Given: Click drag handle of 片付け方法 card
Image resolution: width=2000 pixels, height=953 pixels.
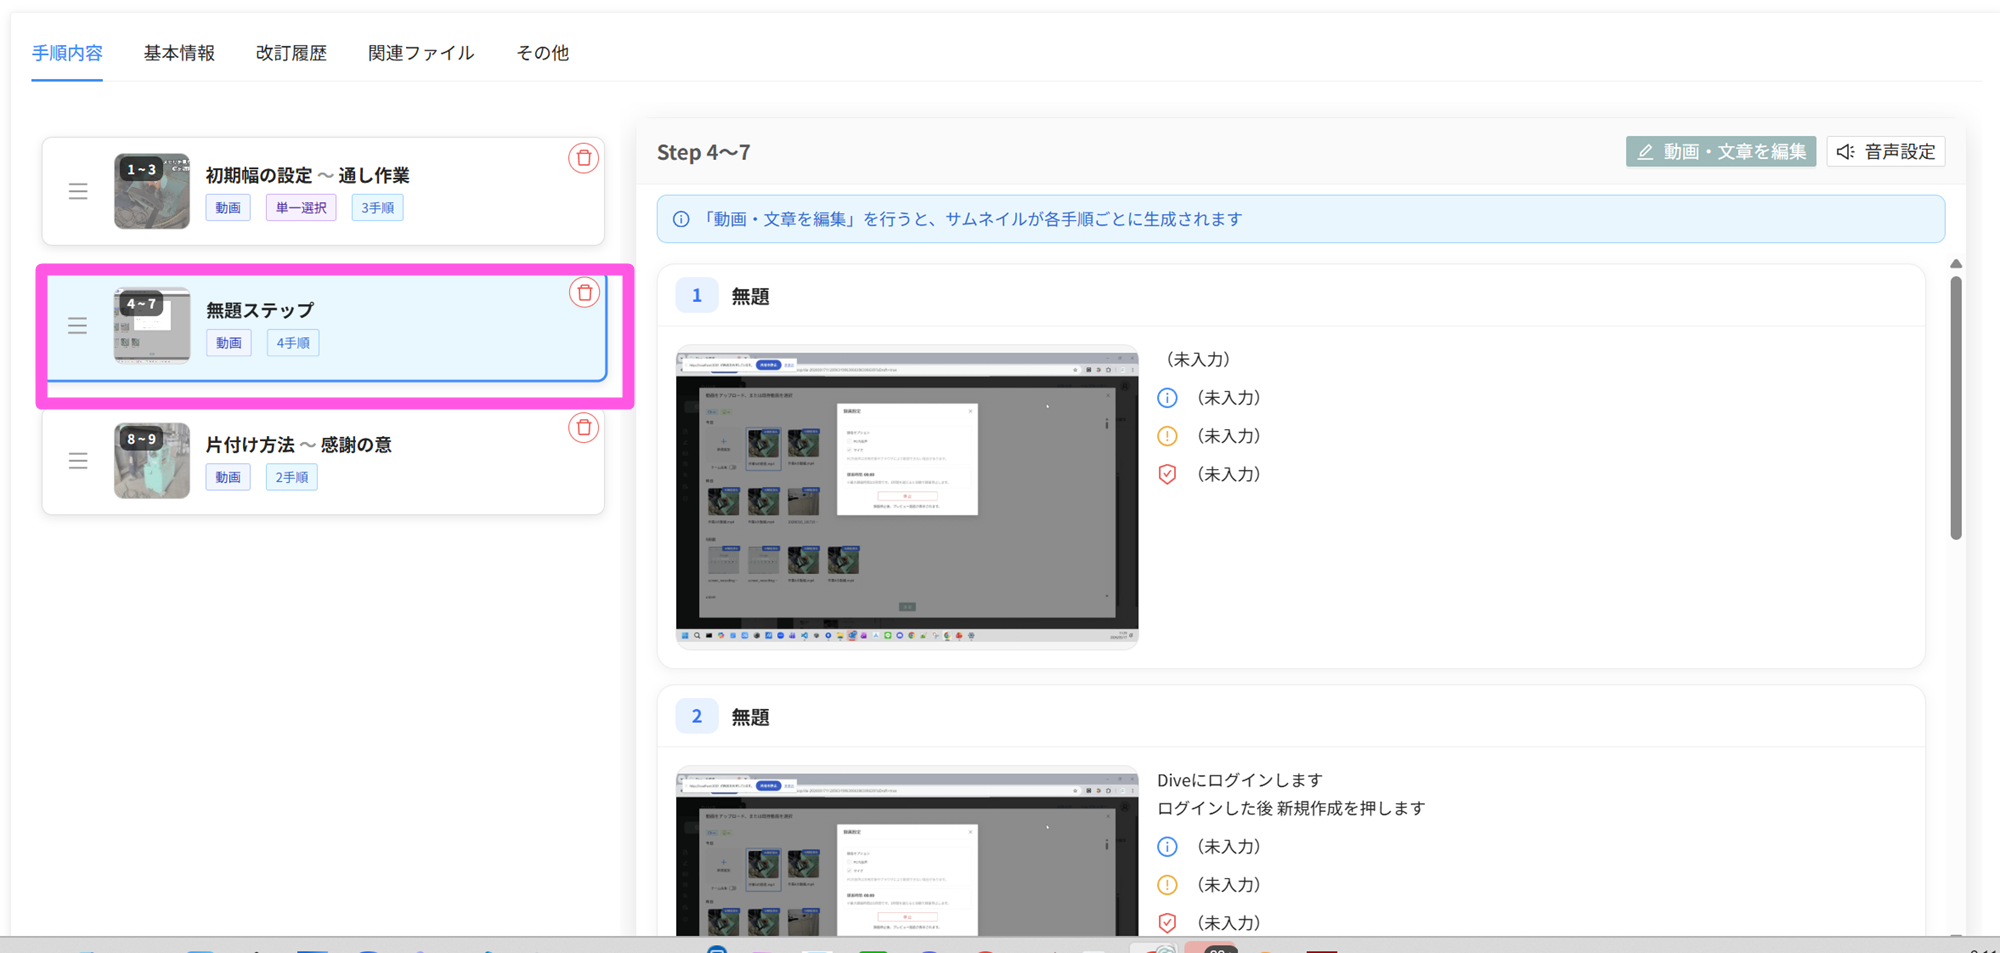Looking at the screenshot, I should [78, 461].
